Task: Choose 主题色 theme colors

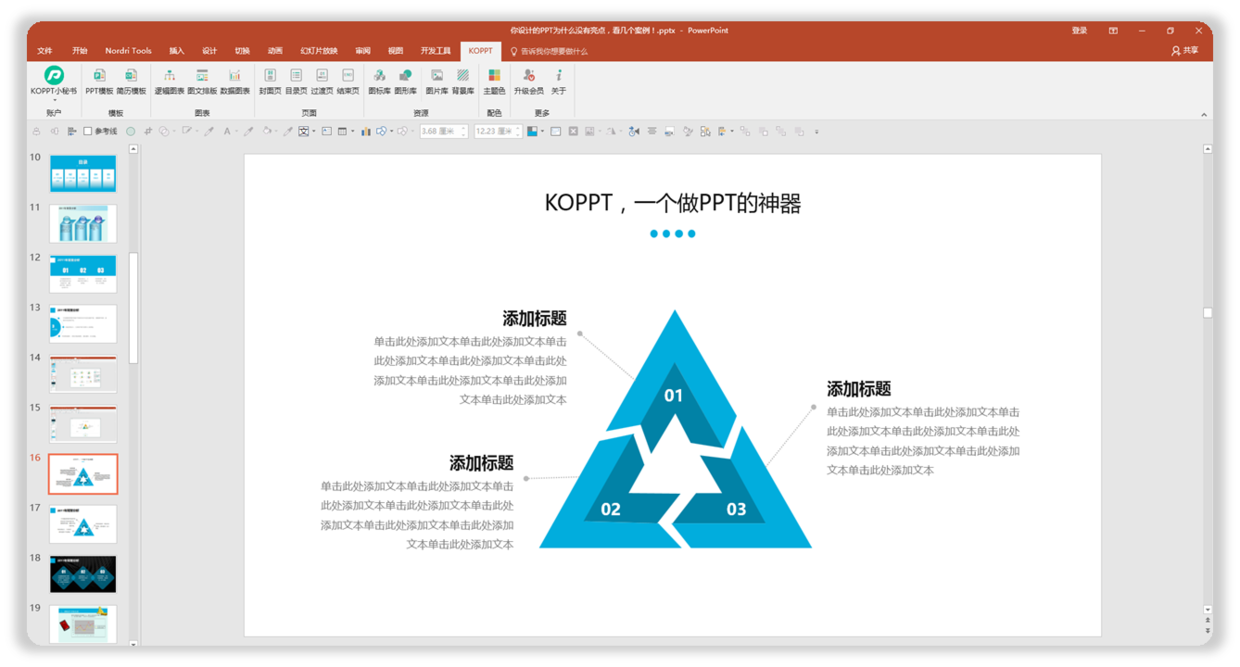Action: [494, 82]
